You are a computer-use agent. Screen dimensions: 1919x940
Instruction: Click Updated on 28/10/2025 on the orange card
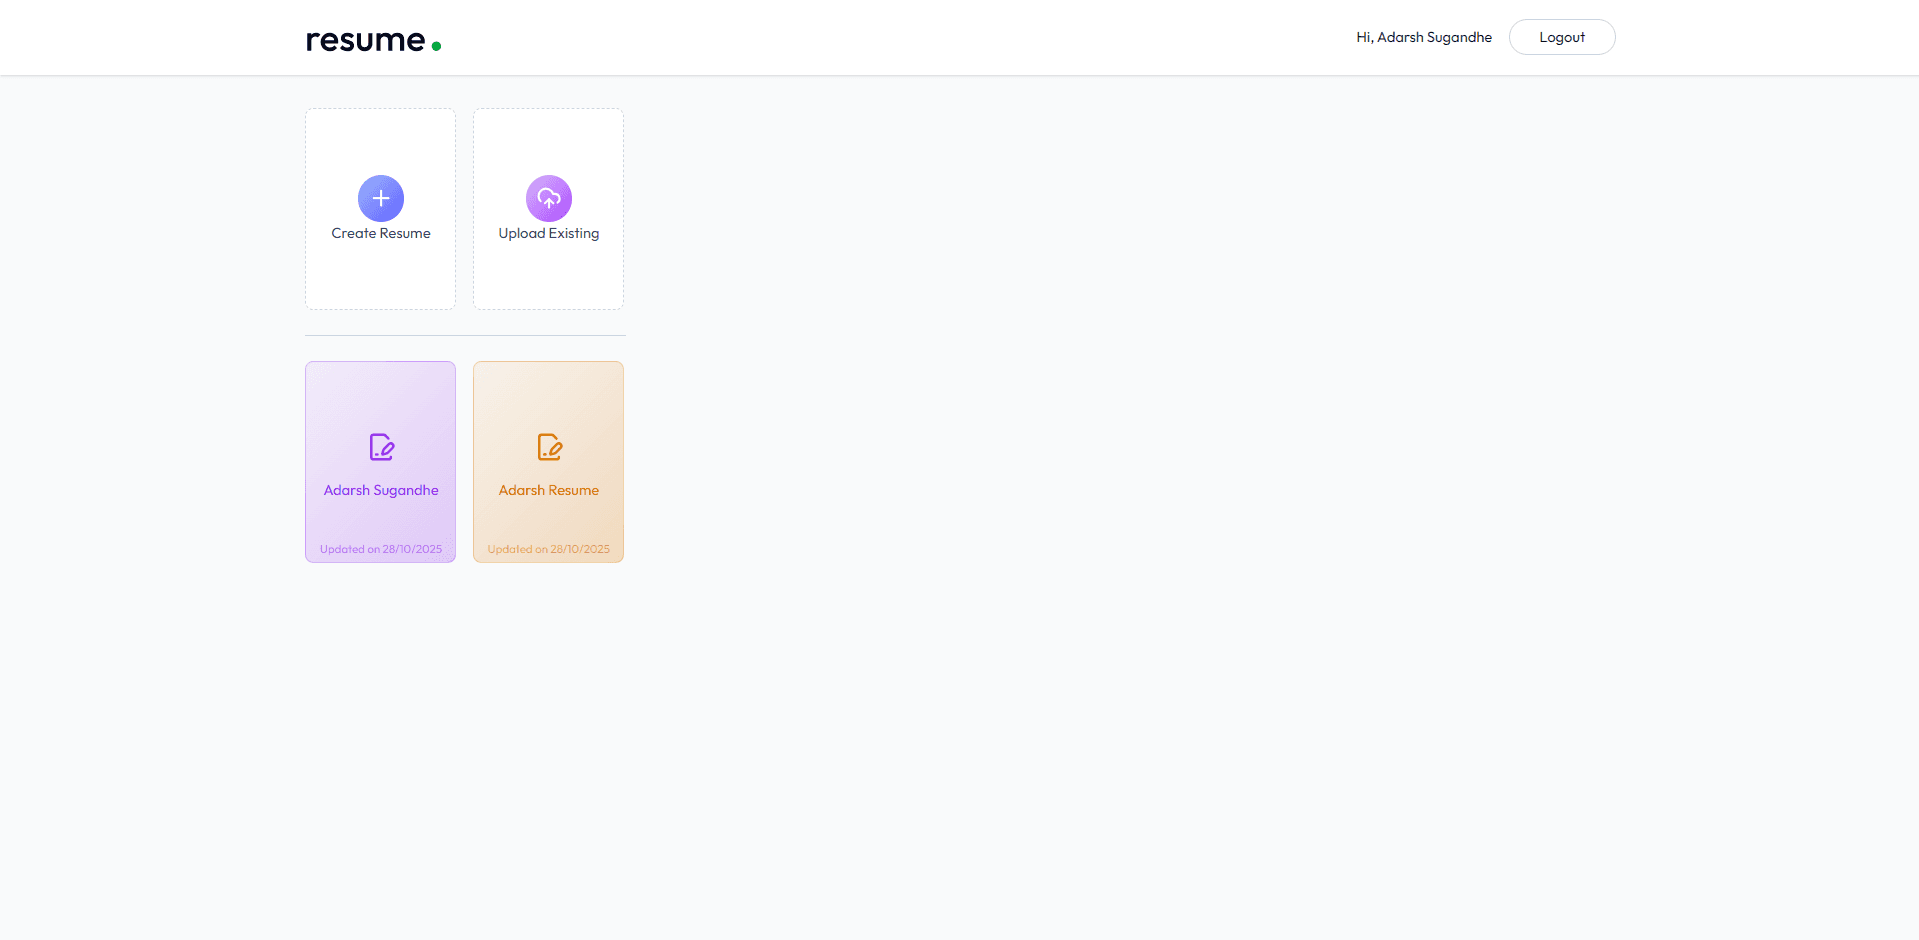[x=548, y=548]
